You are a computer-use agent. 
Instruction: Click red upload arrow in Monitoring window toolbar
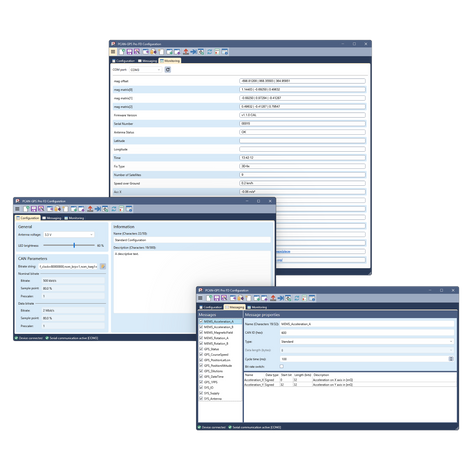[186, 52]
